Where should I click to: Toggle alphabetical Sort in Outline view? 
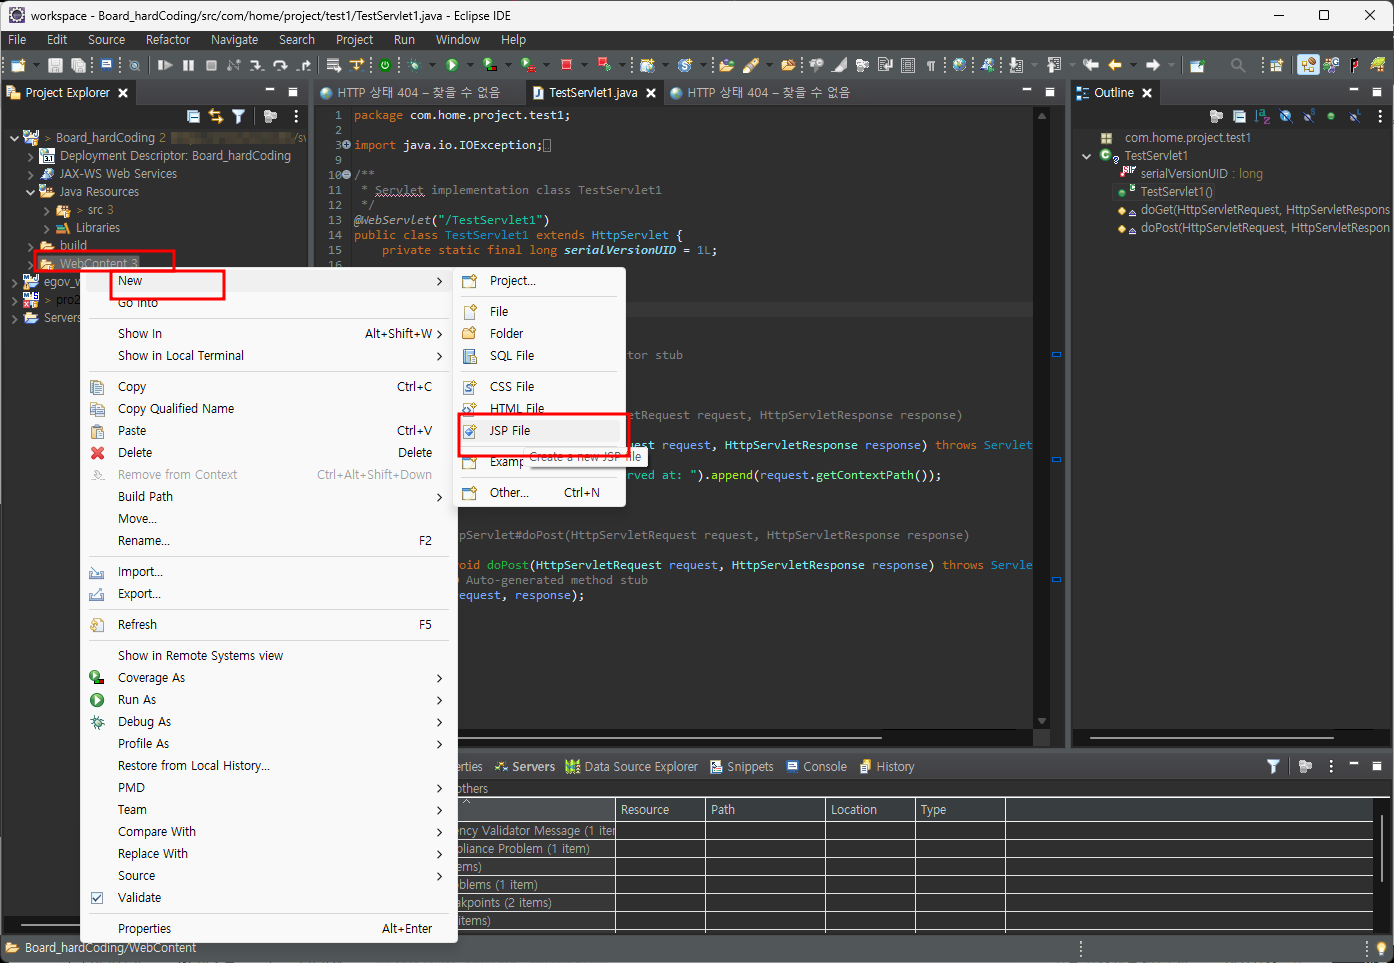(x=1262, y=116)
